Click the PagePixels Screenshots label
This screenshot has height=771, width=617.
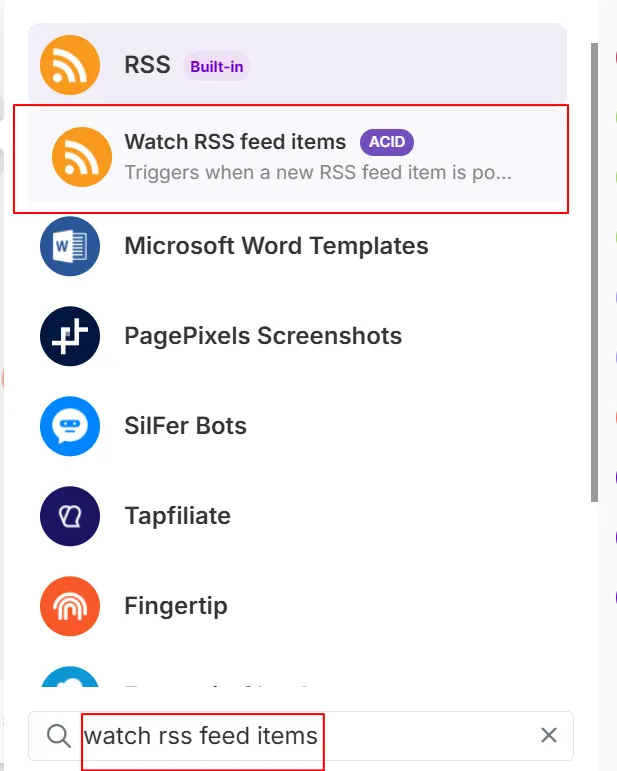click(x=263, y=336)
